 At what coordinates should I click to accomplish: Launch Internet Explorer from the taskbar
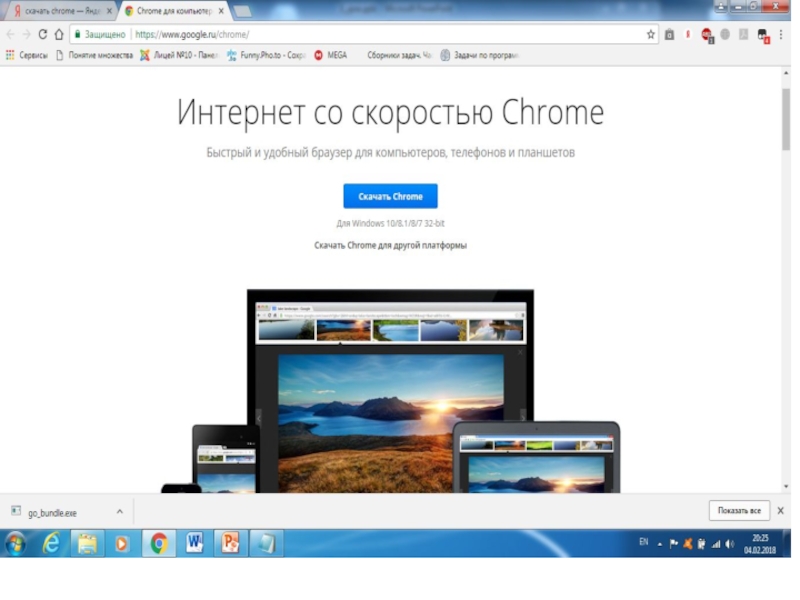(x=51, y=543)
